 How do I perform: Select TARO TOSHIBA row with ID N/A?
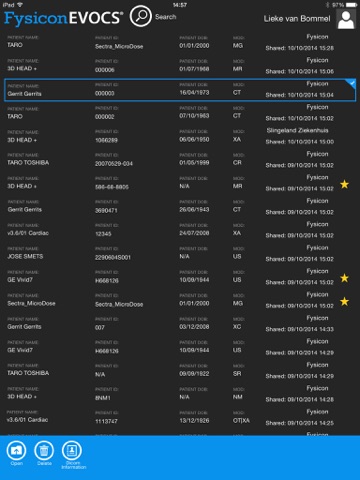180,371
